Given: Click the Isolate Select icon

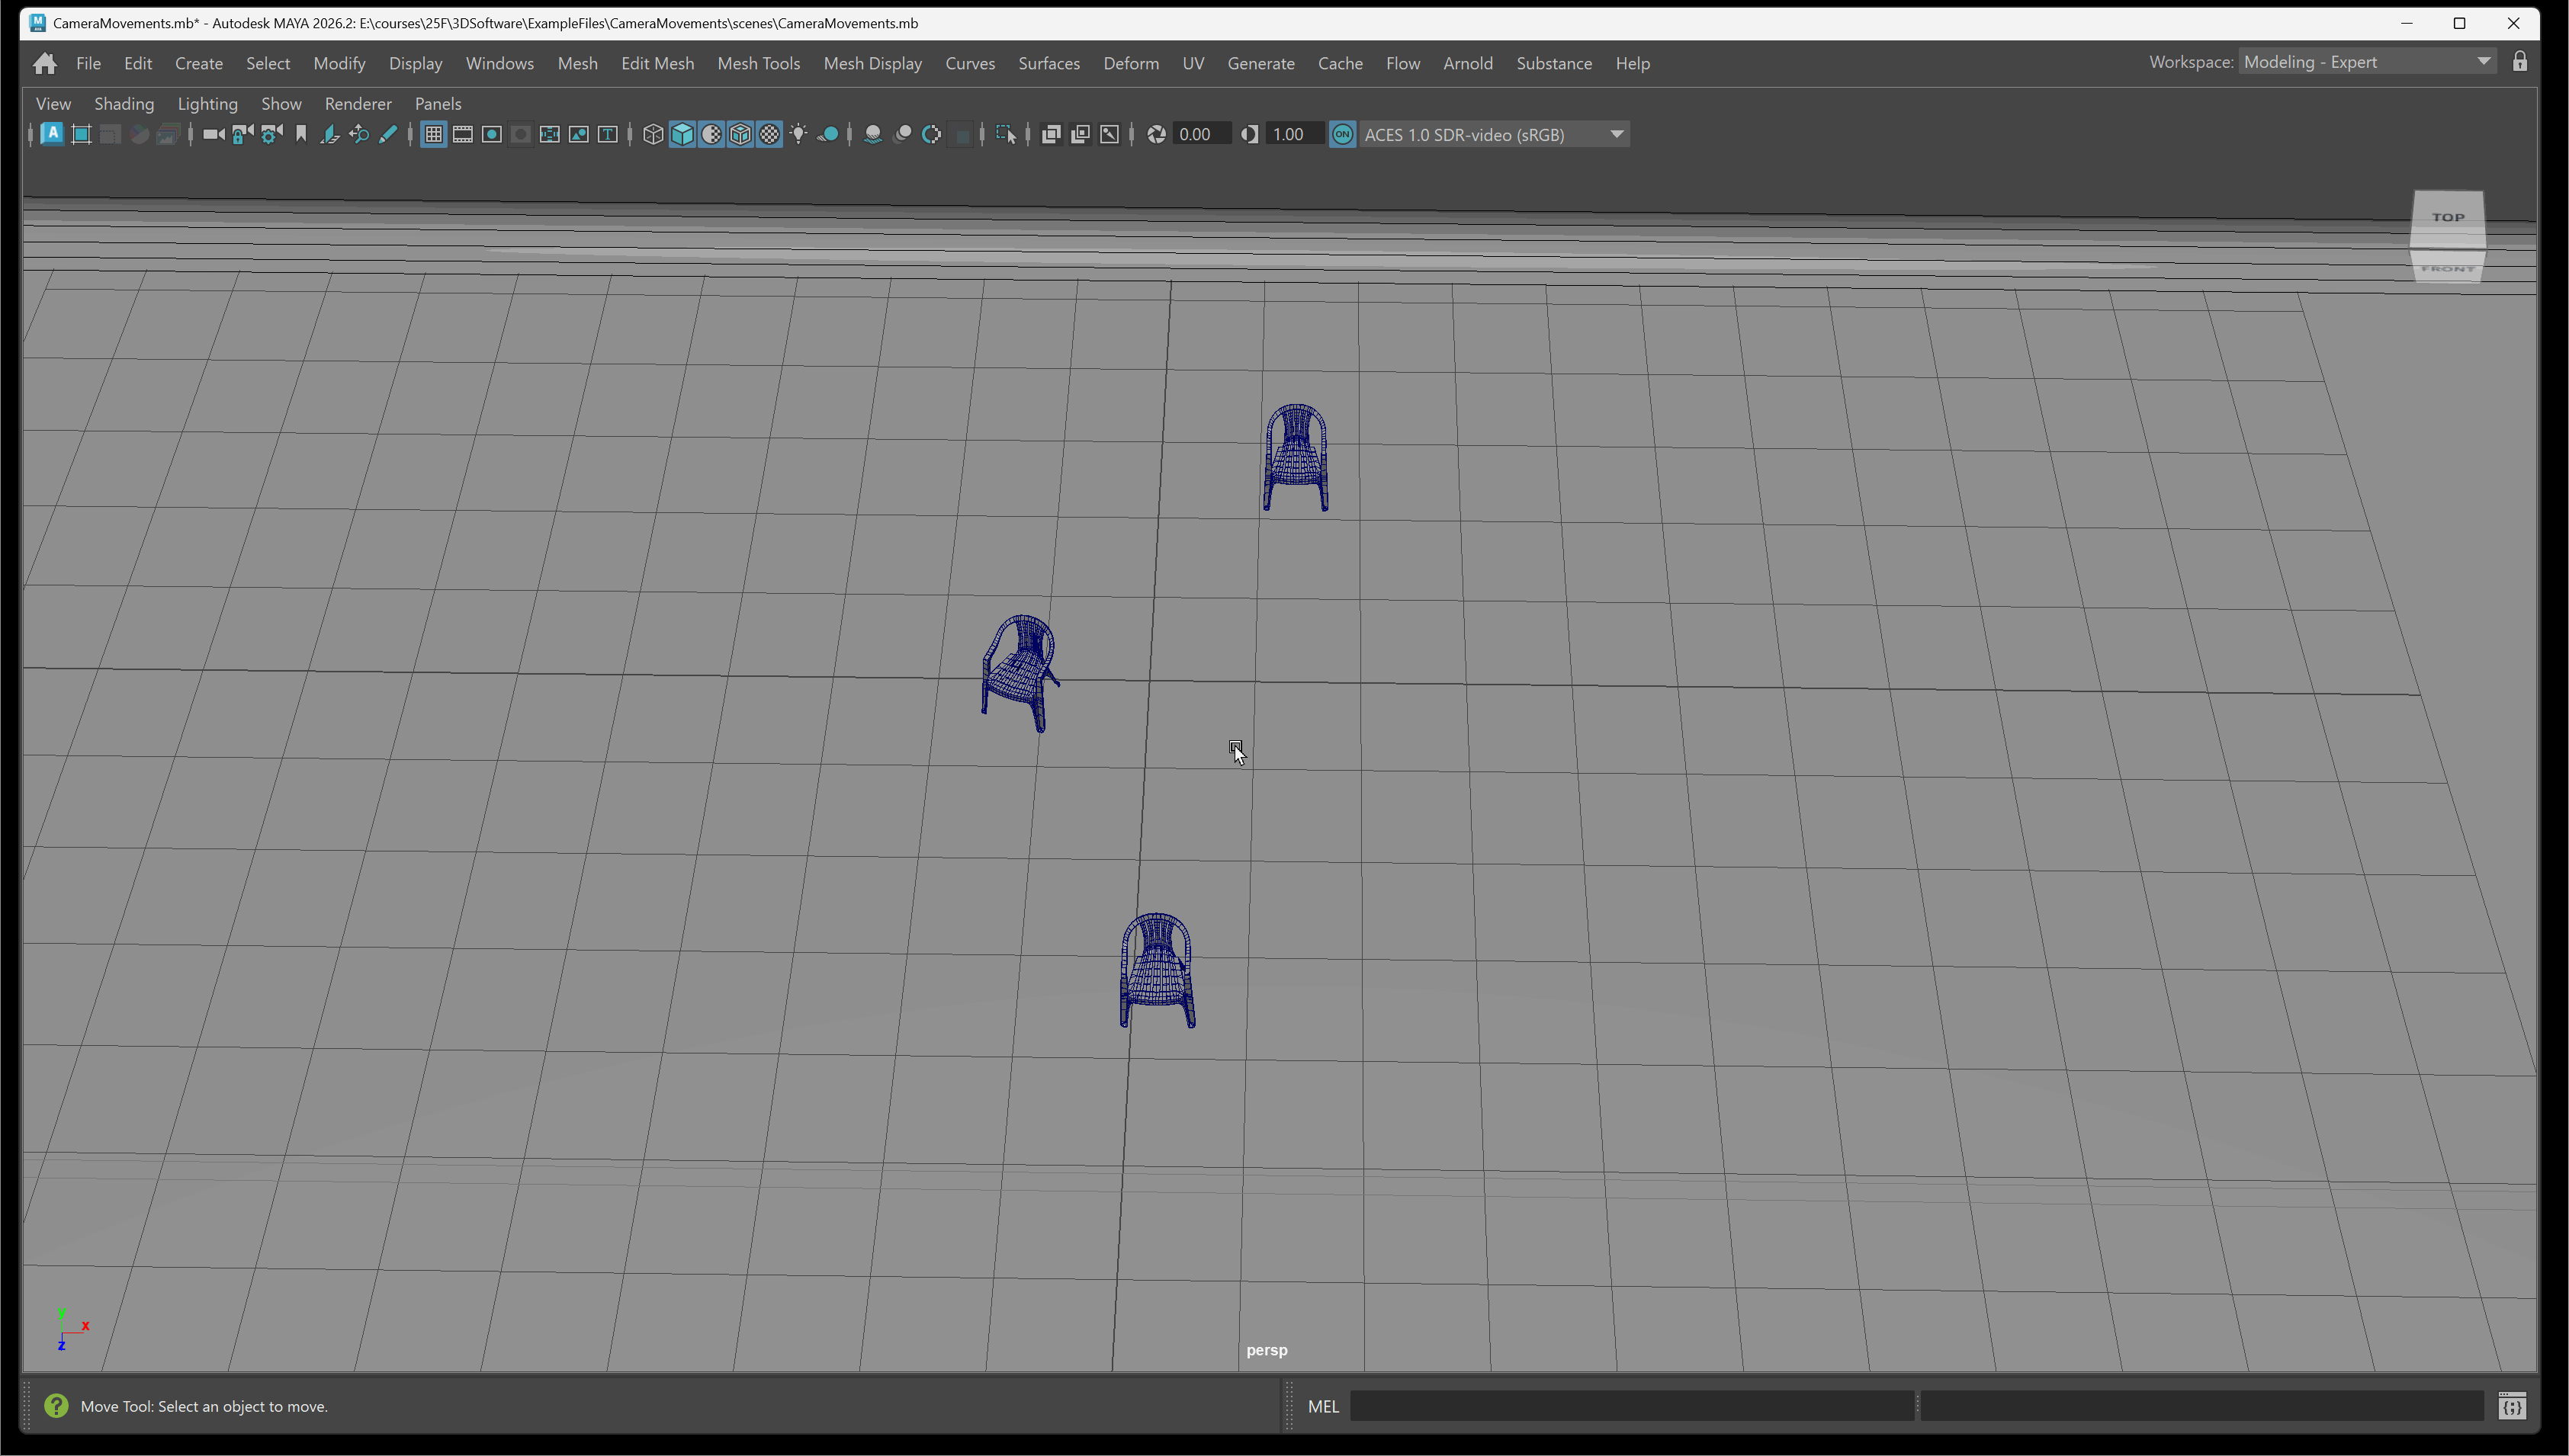Looking at the screenshot, I should [1006, 134].
